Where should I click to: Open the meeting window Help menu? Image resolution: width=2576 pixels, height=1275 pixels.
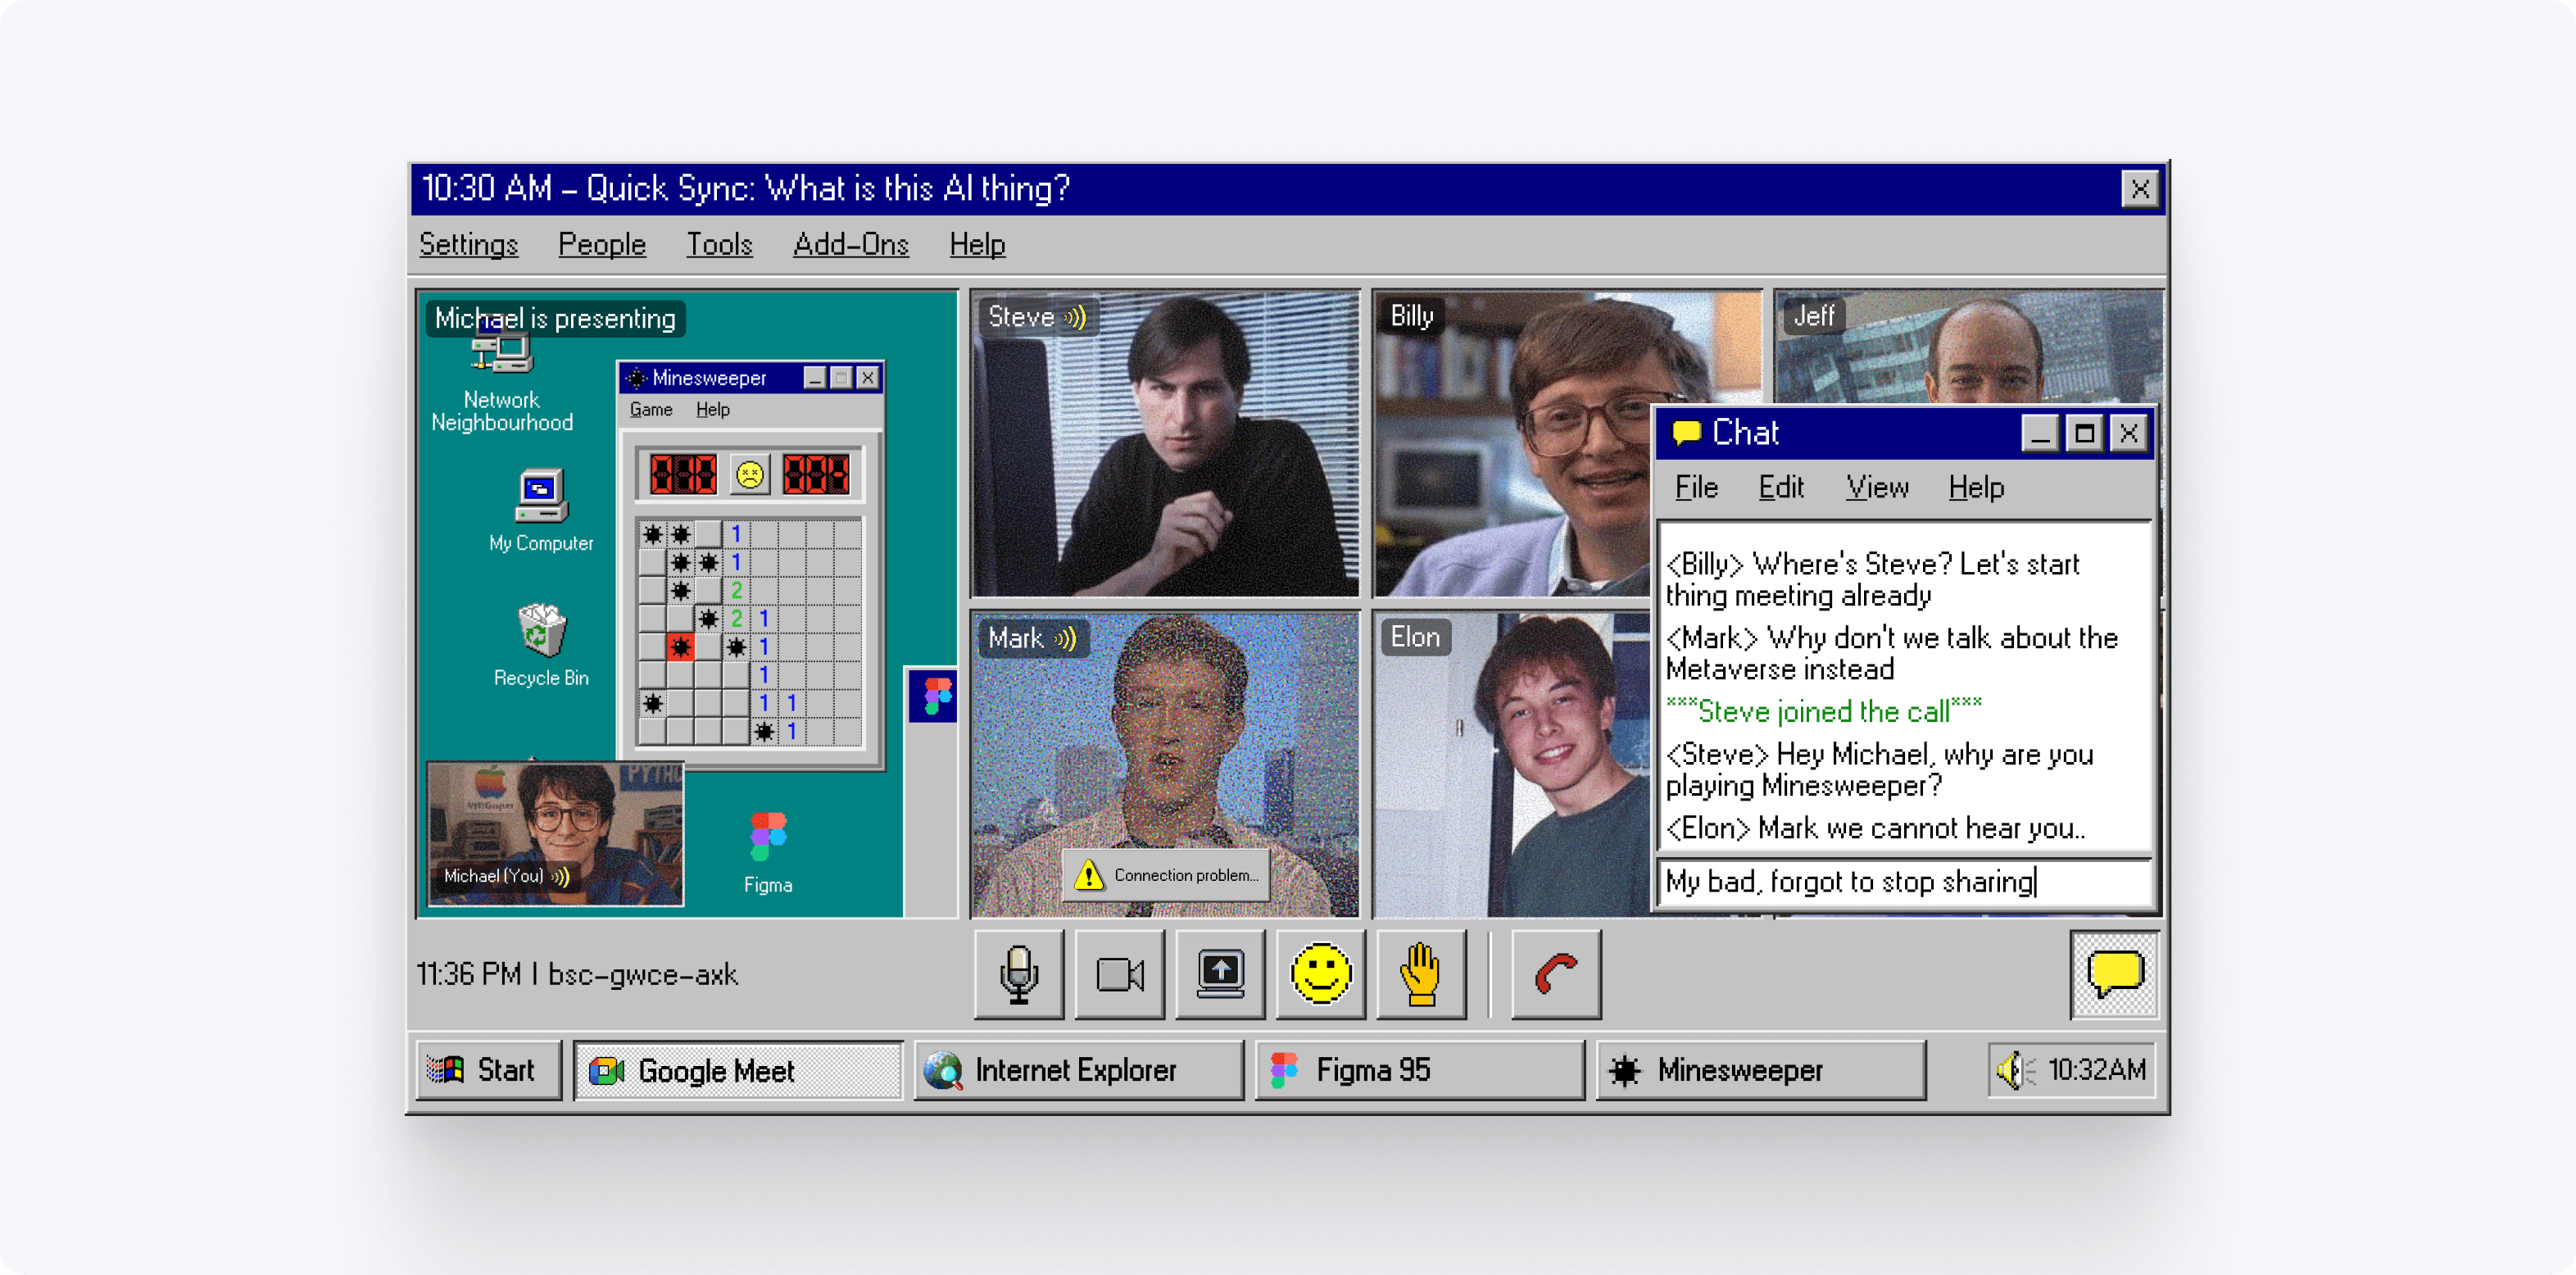tap(977, 244)
